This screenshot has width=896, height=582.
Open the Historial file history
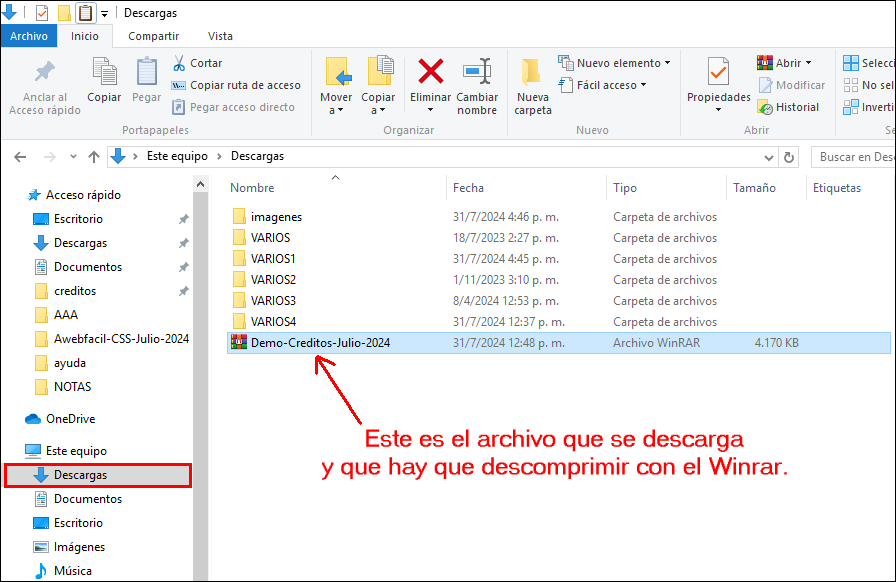click(788, 107)
